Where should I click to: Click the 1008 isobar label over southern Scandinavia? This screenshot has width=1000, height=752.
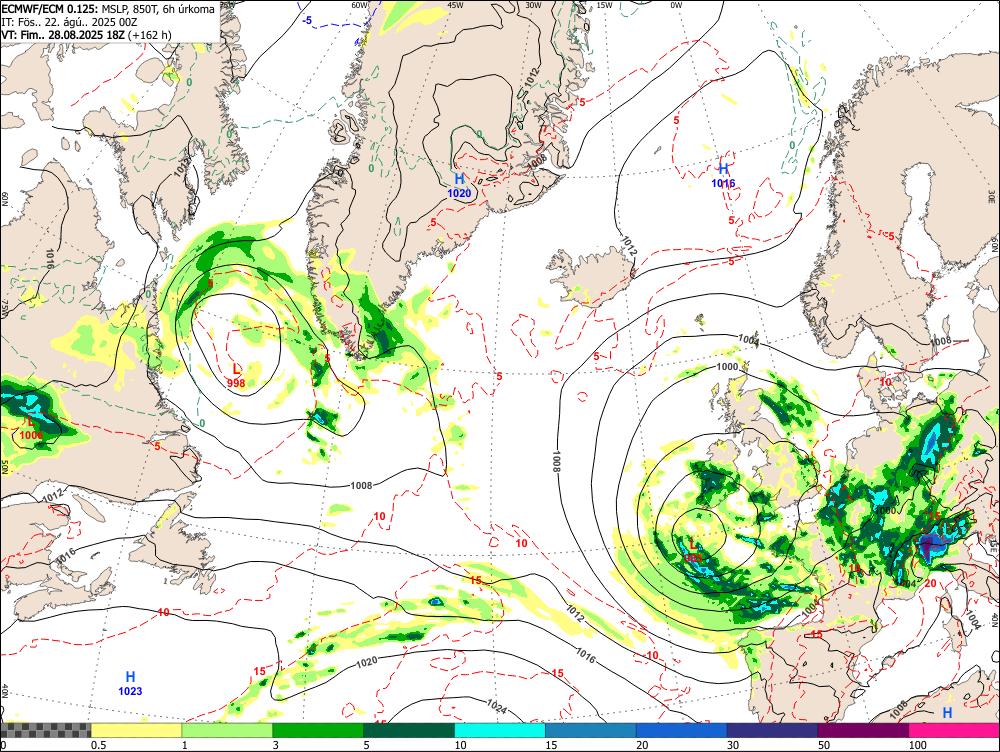click(941, 341)
